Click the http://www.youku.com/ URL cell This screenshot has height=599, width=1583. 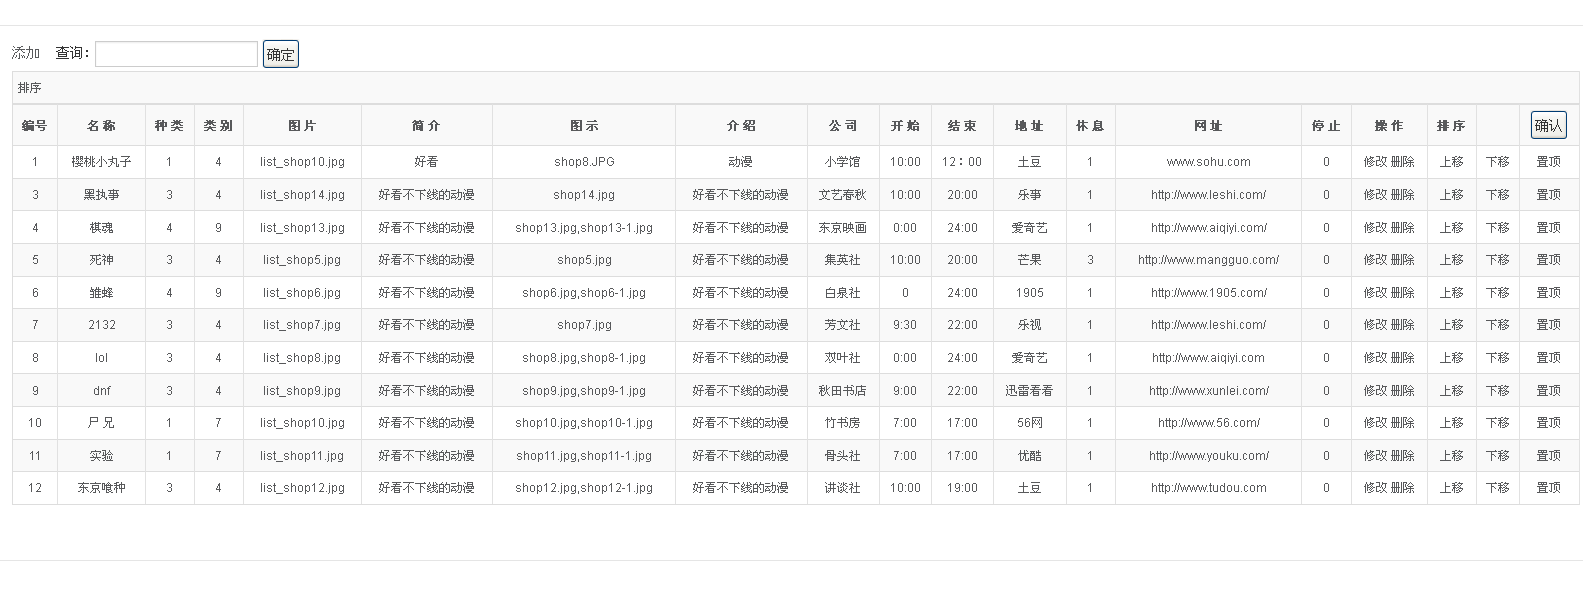(1208, 456)
